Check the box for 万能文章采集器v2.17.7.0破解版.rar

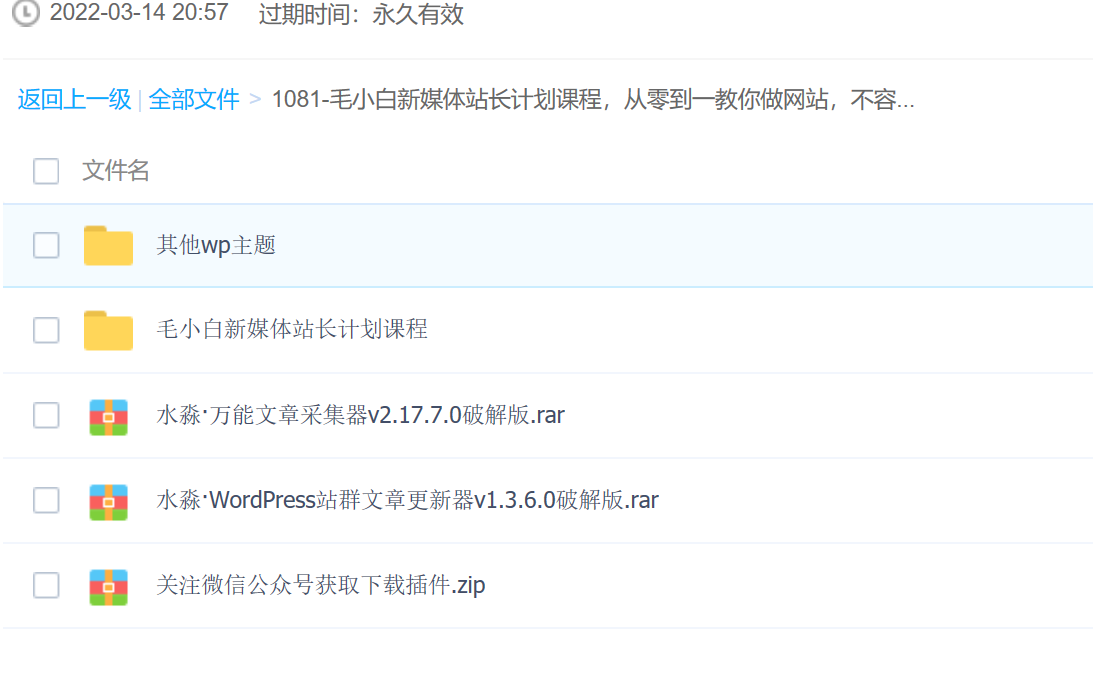click(46, 415)
